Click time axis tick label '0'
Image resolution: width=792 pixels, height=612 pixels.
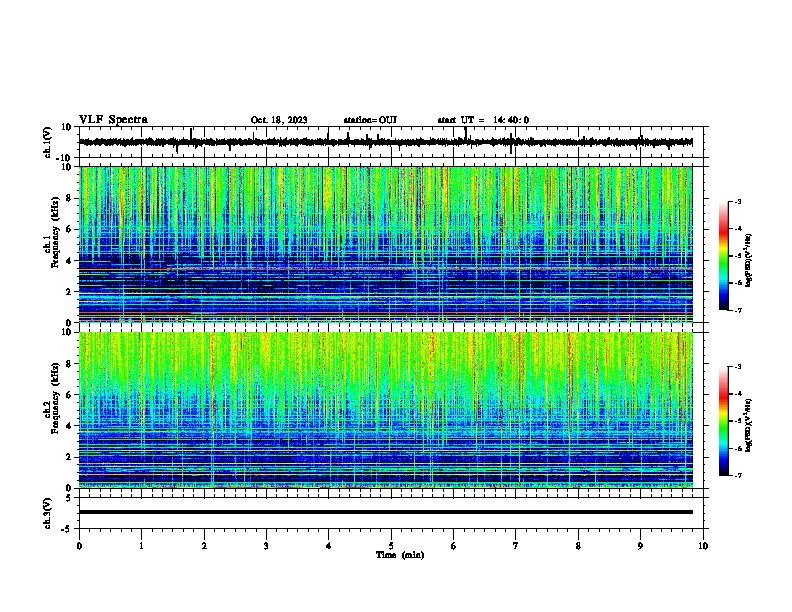point(79,546)
